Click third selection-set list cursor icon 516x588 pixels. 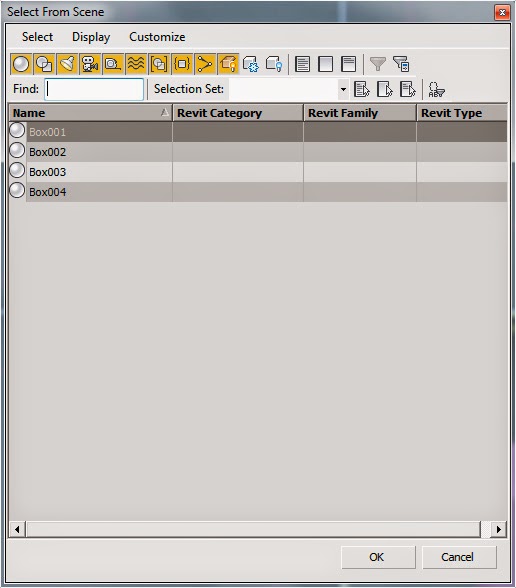408,89
